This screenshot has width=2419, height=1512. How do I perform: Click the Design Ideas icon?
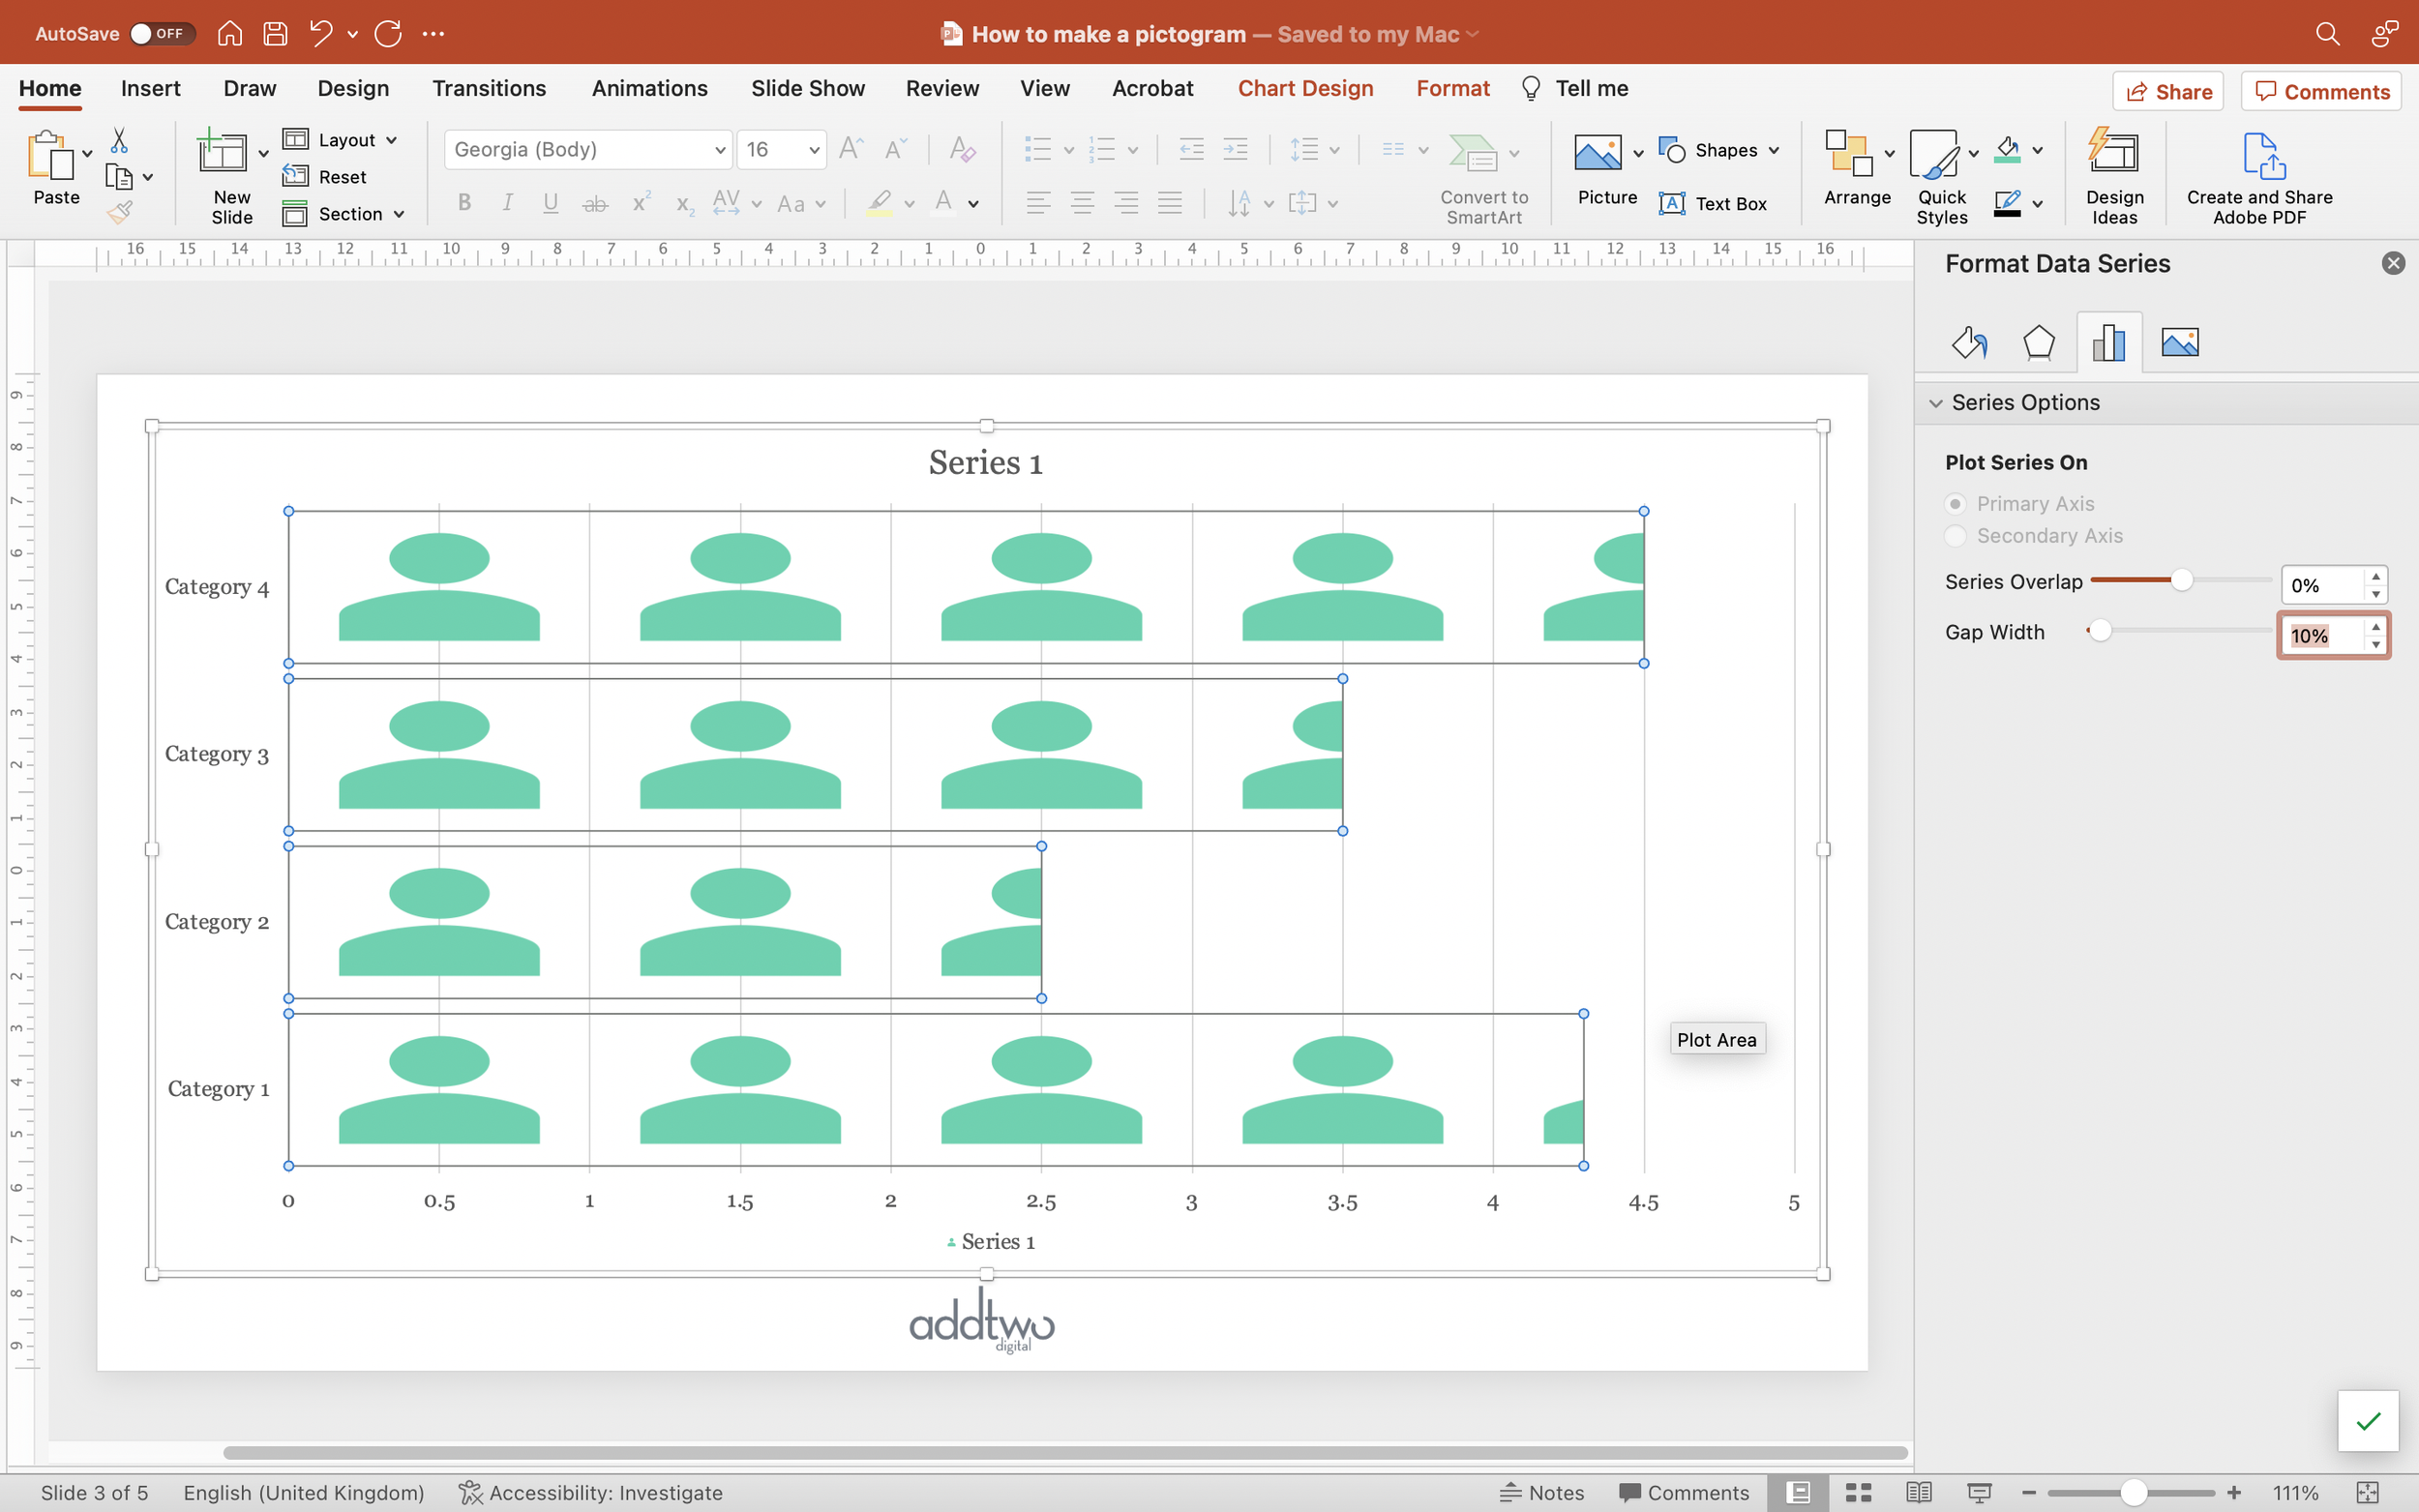pyautogui.click(x=2113, y=175)
